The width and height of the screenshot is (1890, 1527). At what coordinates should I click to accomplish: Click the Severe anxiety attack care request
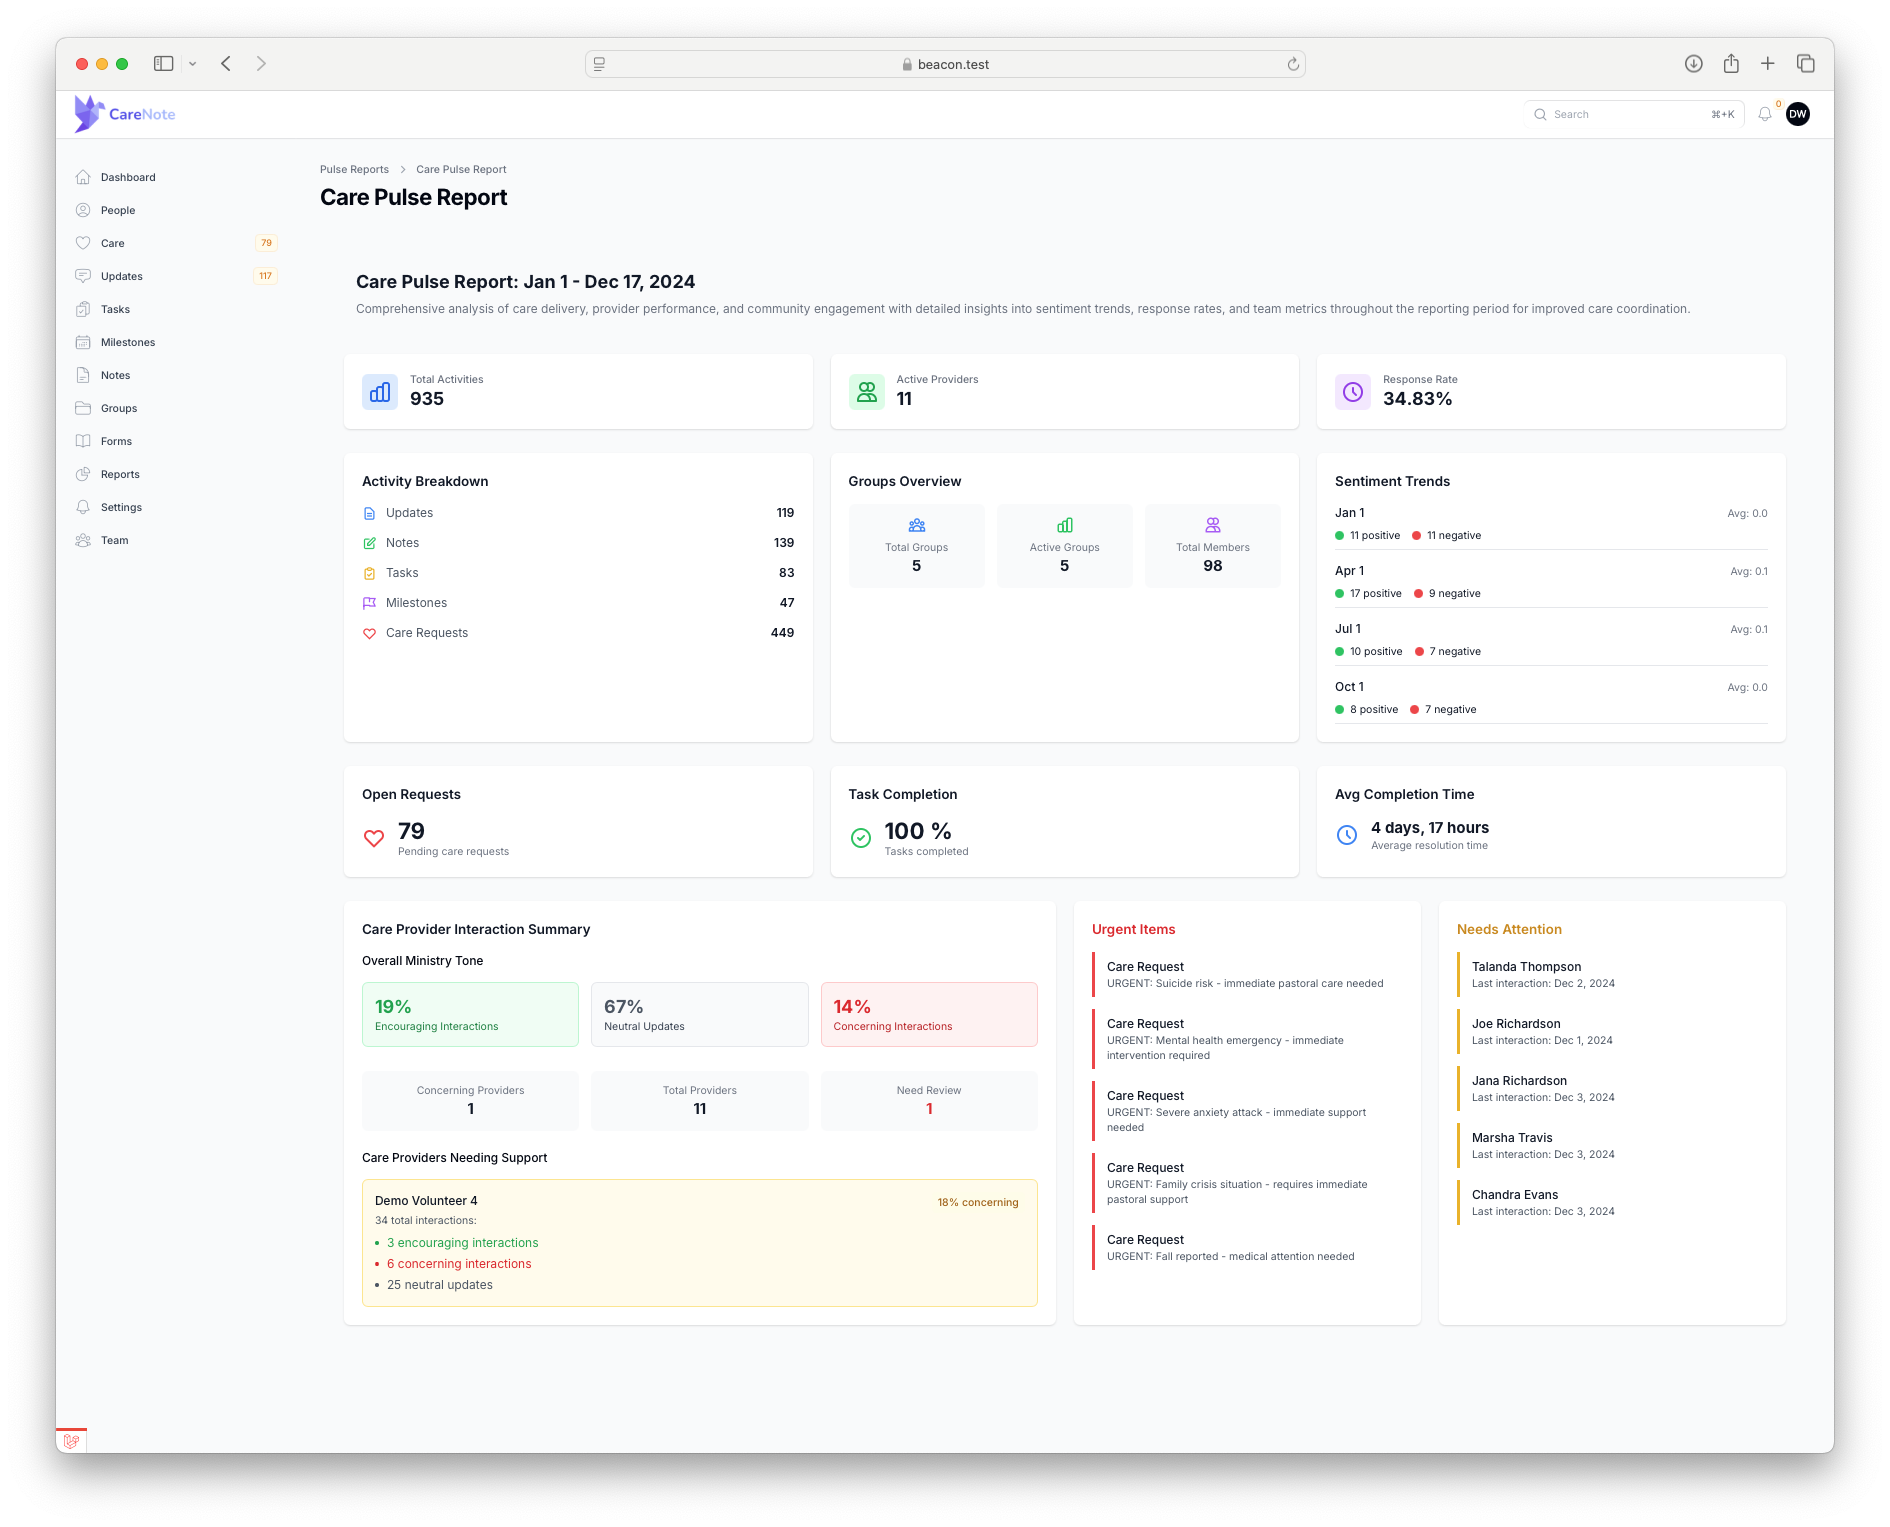click(1247, 1111)
